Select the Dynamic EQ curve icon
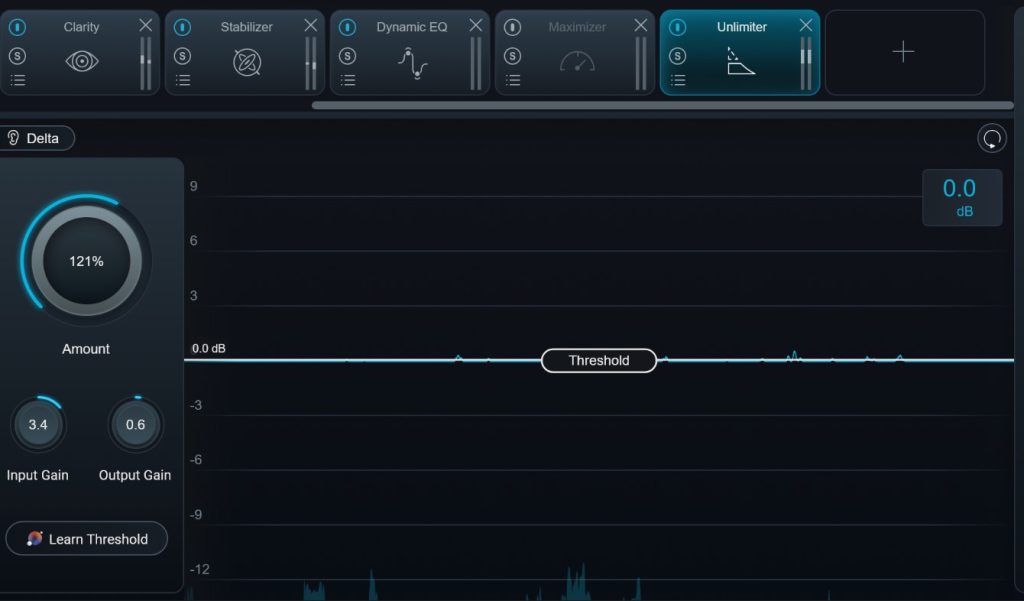1024x601 pixels. tap(412, 63)
